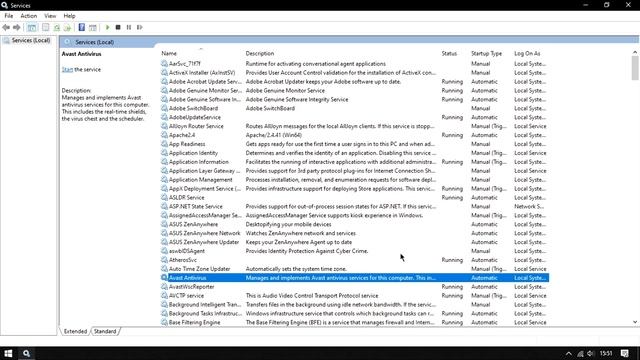
Task: Click the scrollbar down arrow
Action: point(635,322)
